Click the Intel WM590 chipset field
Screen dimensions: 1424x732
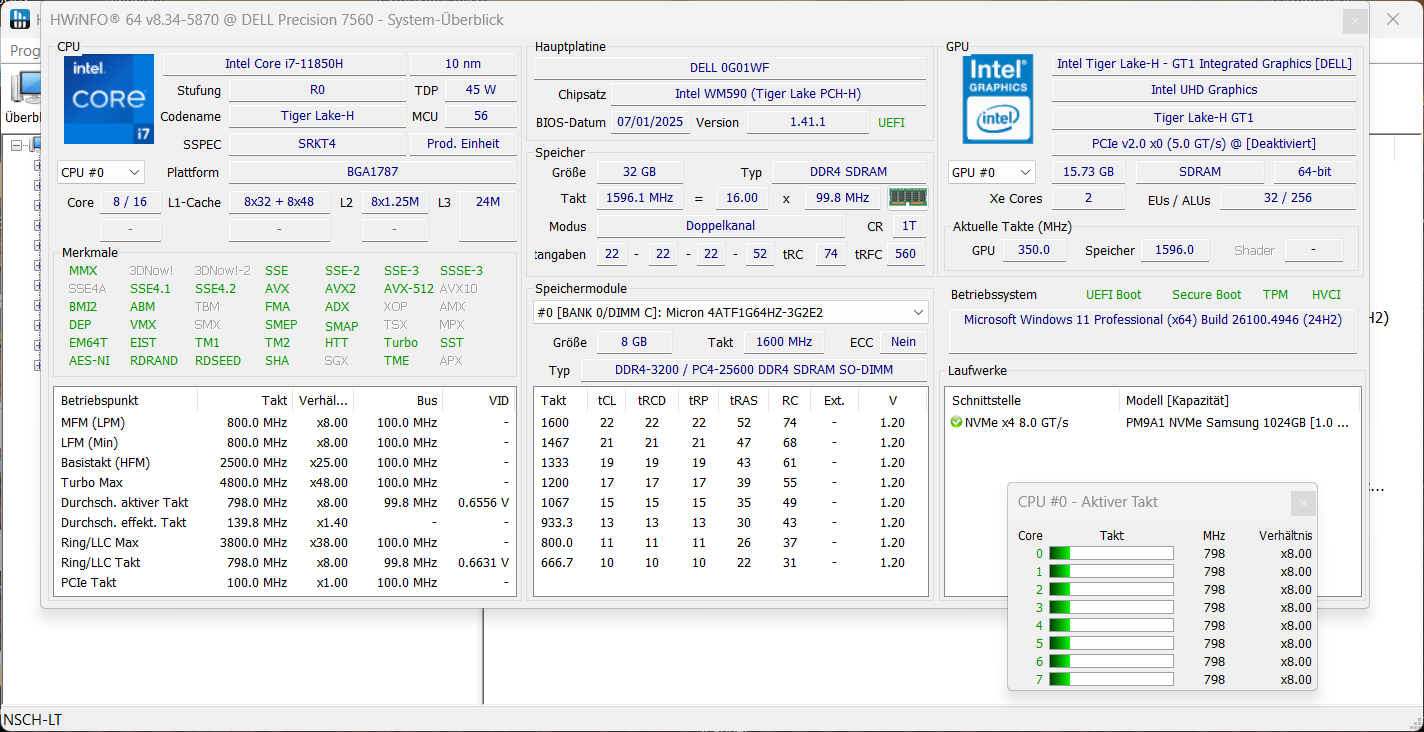point(768,94)
